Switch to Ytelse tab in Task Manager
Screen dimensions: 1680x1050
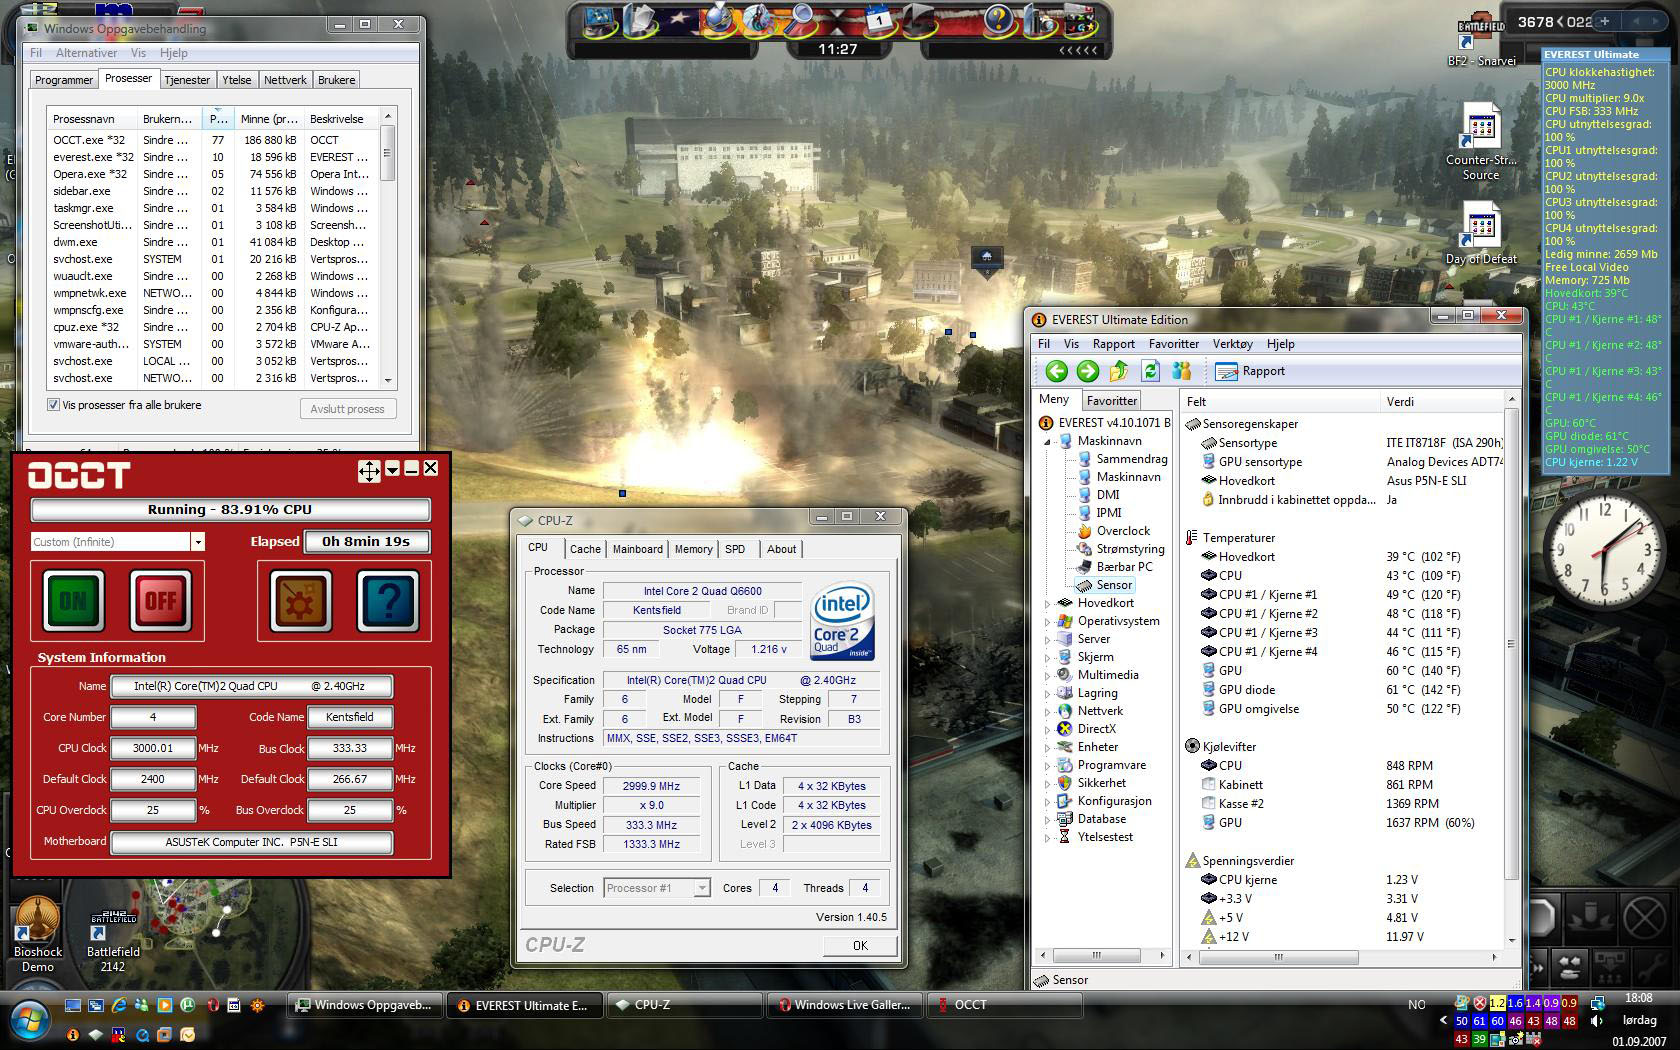click(x=237, y=80)
